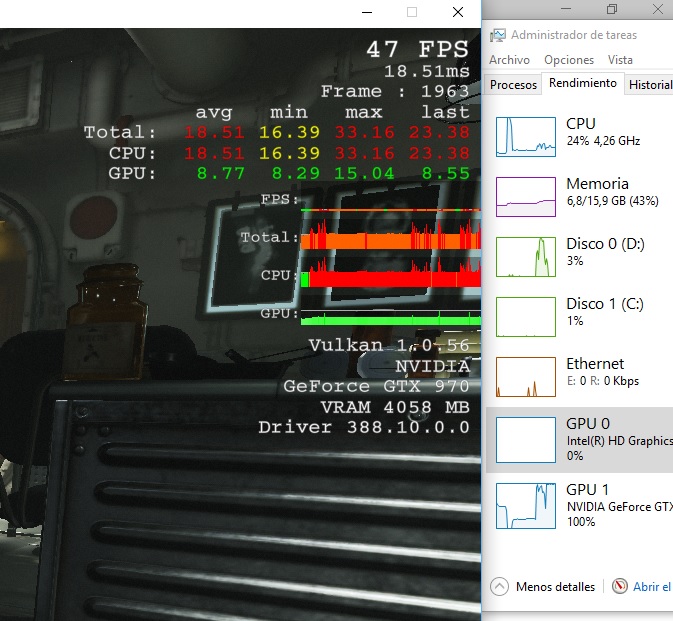Switch to the Procesos tab
673x621 pixels.
tap(513, 85)
